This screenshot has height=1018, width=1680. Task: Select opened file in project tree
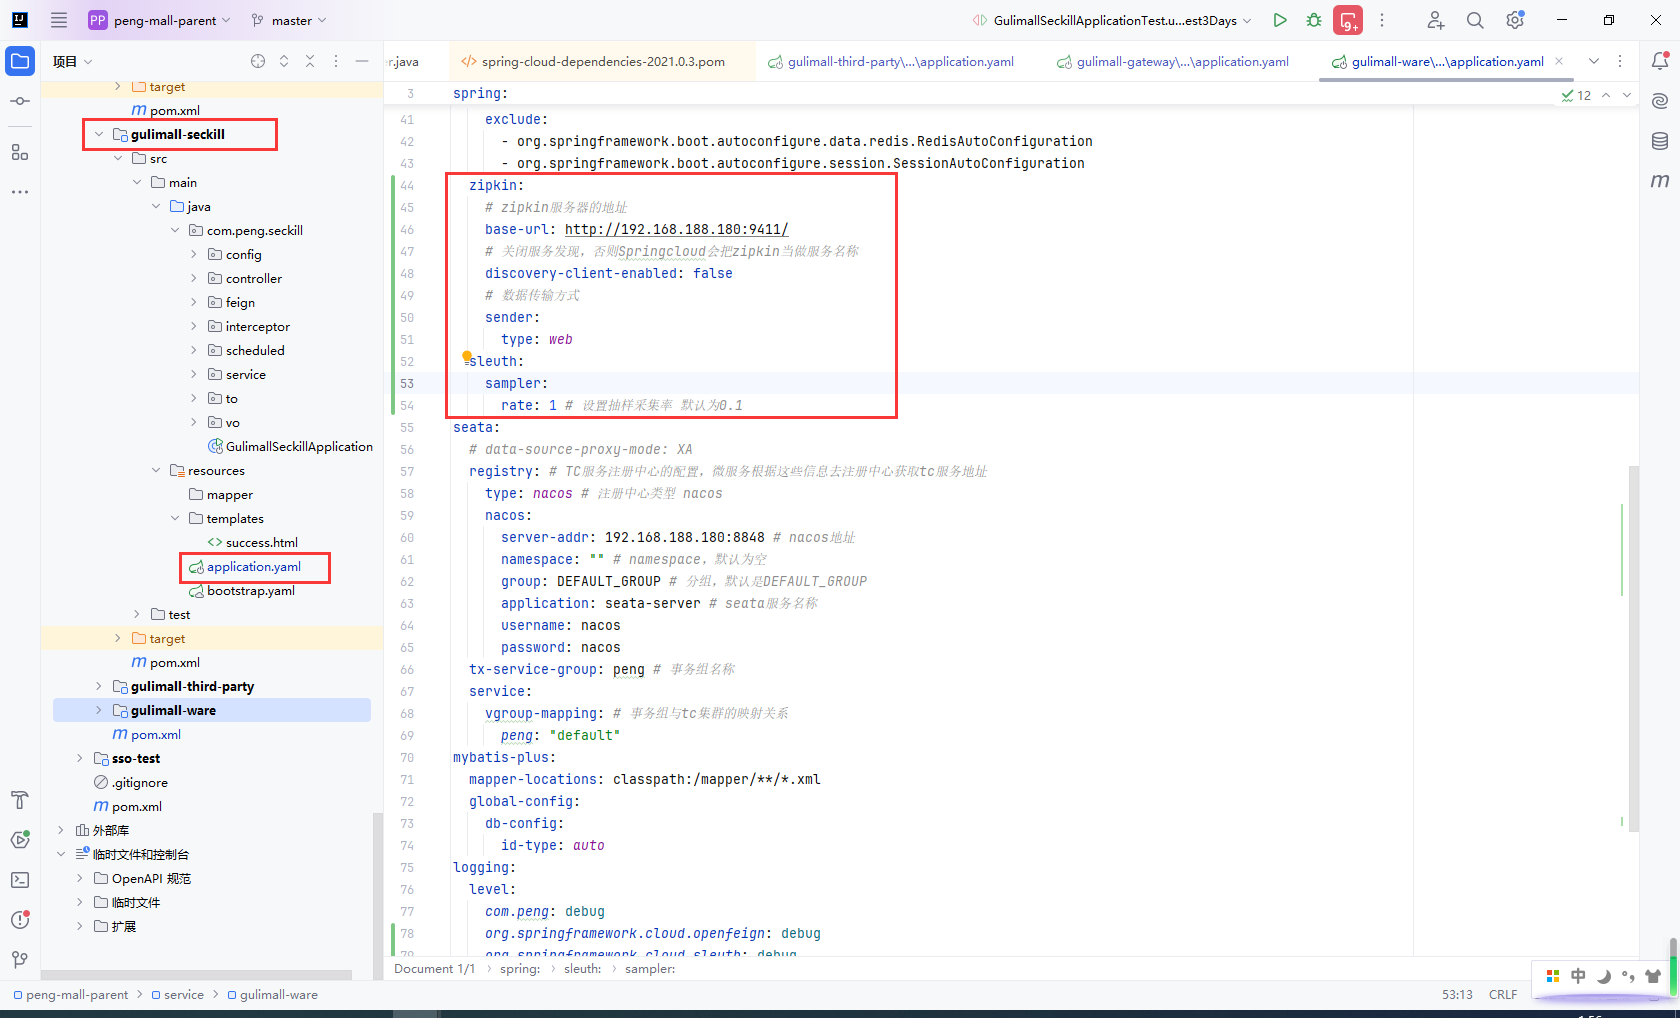[258, 61]
